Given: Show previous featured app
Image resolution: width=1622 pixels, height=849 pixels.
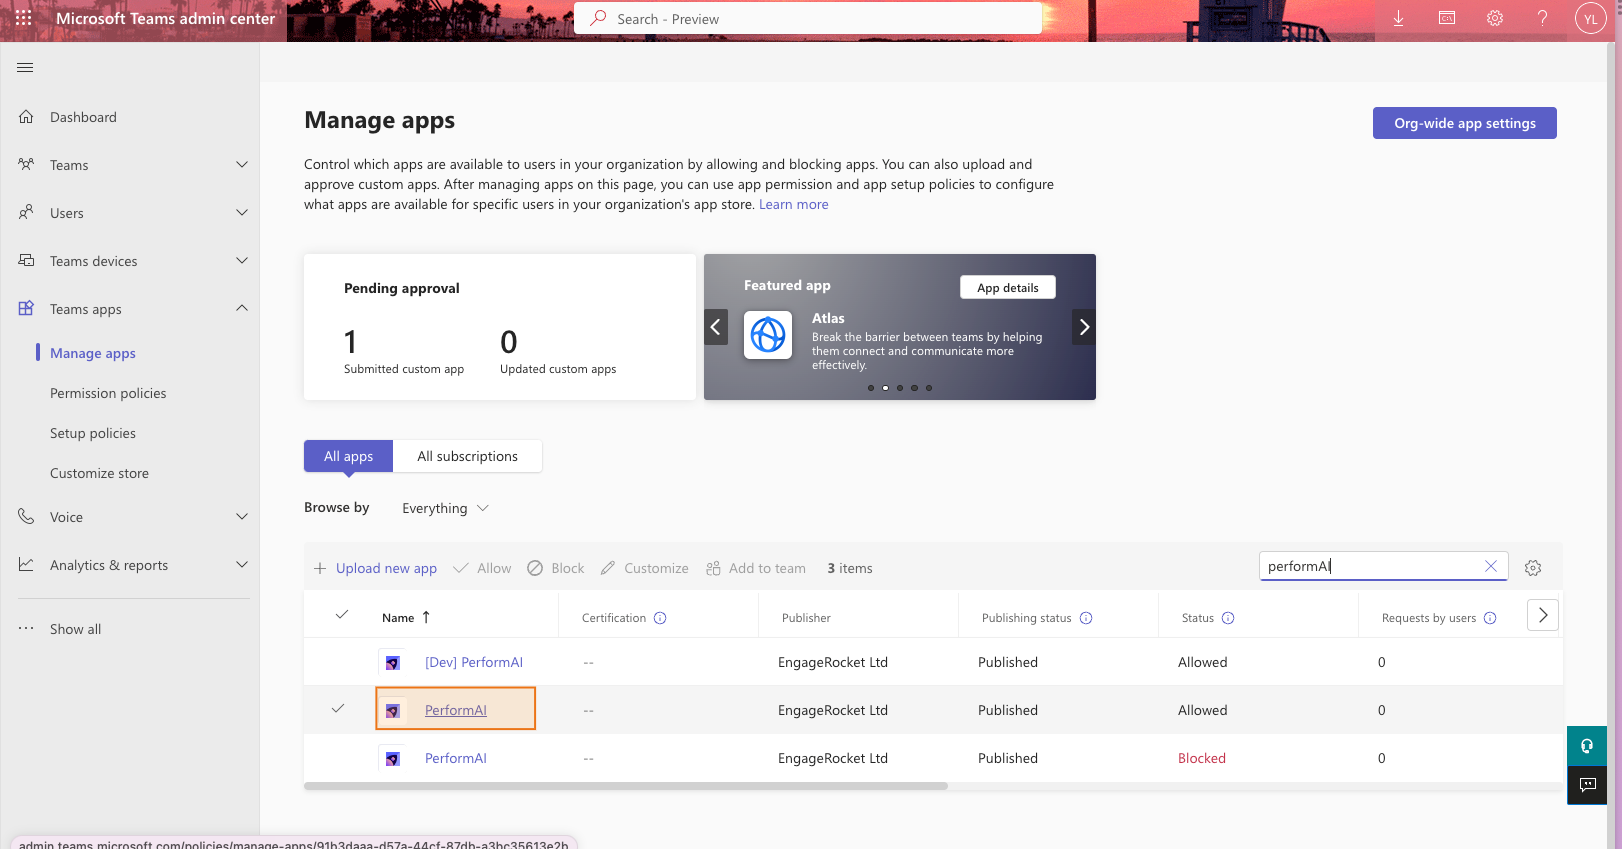Looking at the screenshot, I should pos(716,327).
